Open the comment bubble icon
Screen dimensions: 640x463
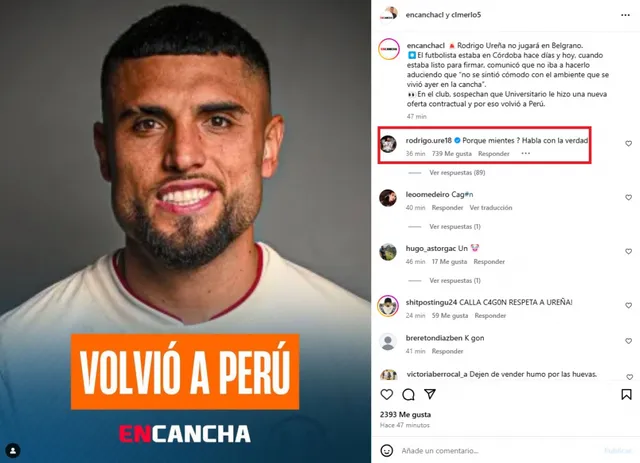tap(408, 394)
